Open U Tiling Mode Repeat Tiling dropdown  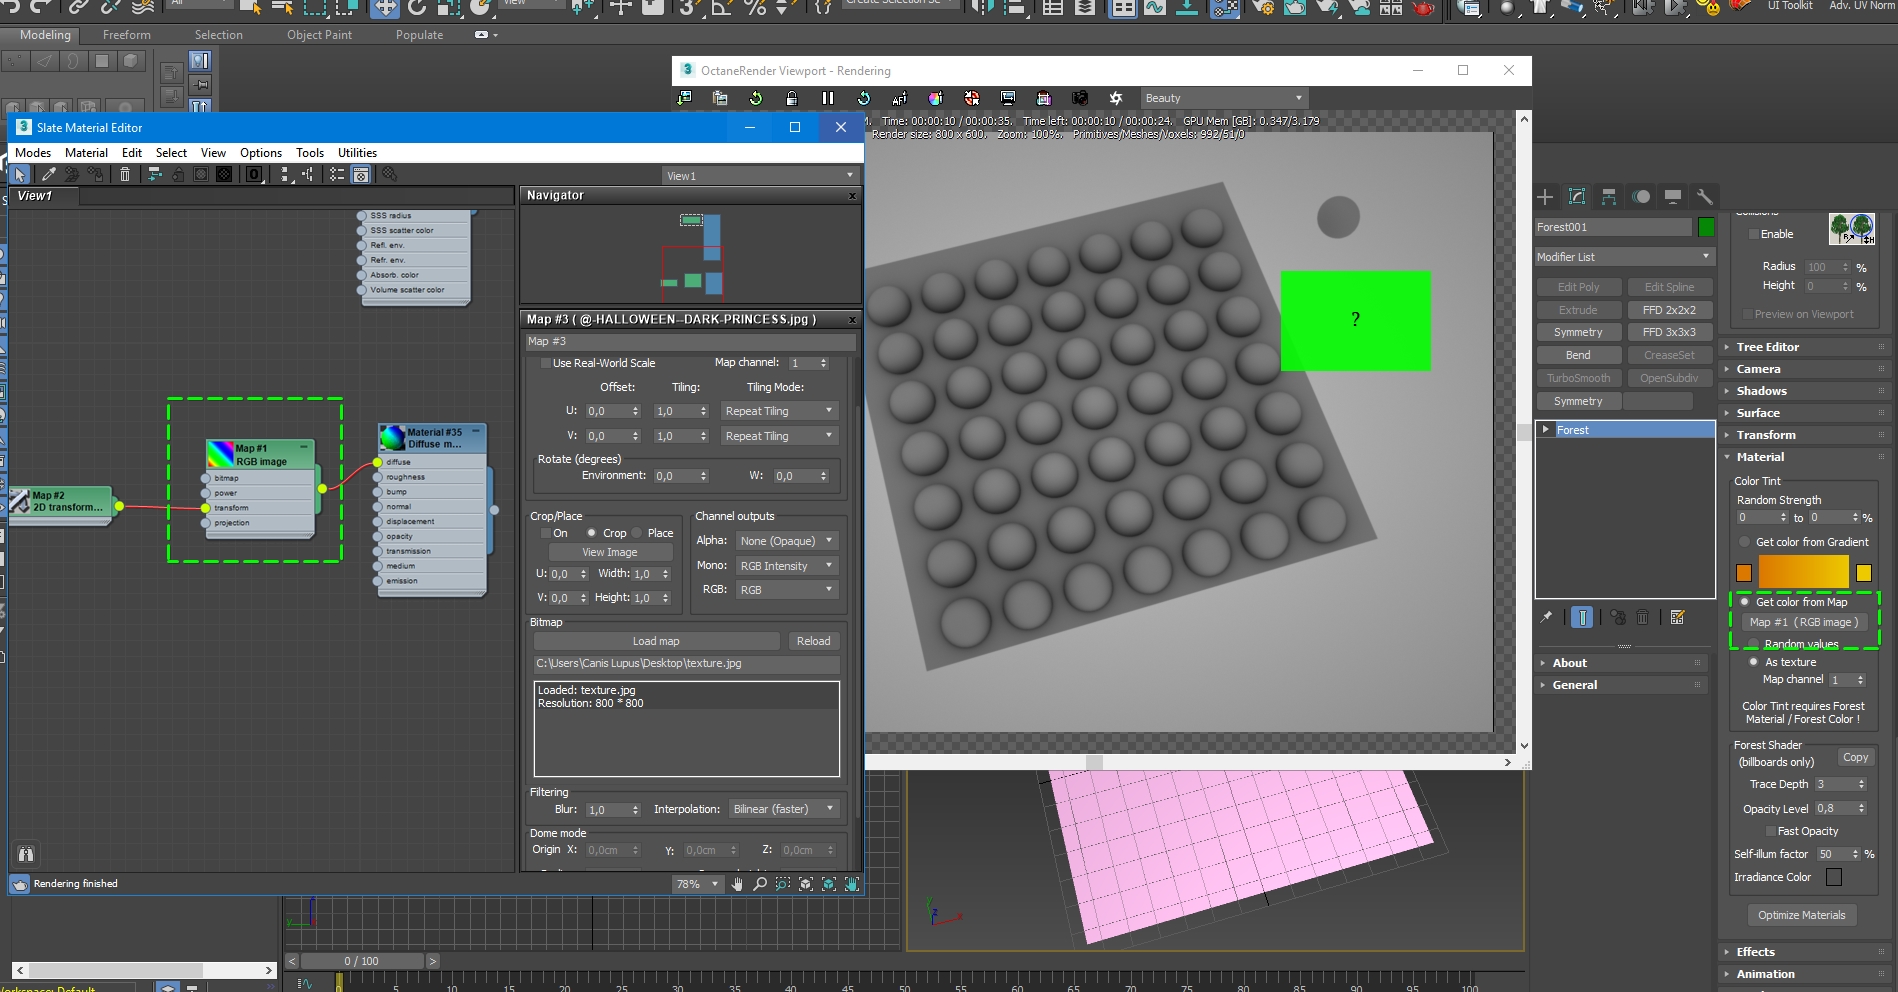[x=778, y=411]
